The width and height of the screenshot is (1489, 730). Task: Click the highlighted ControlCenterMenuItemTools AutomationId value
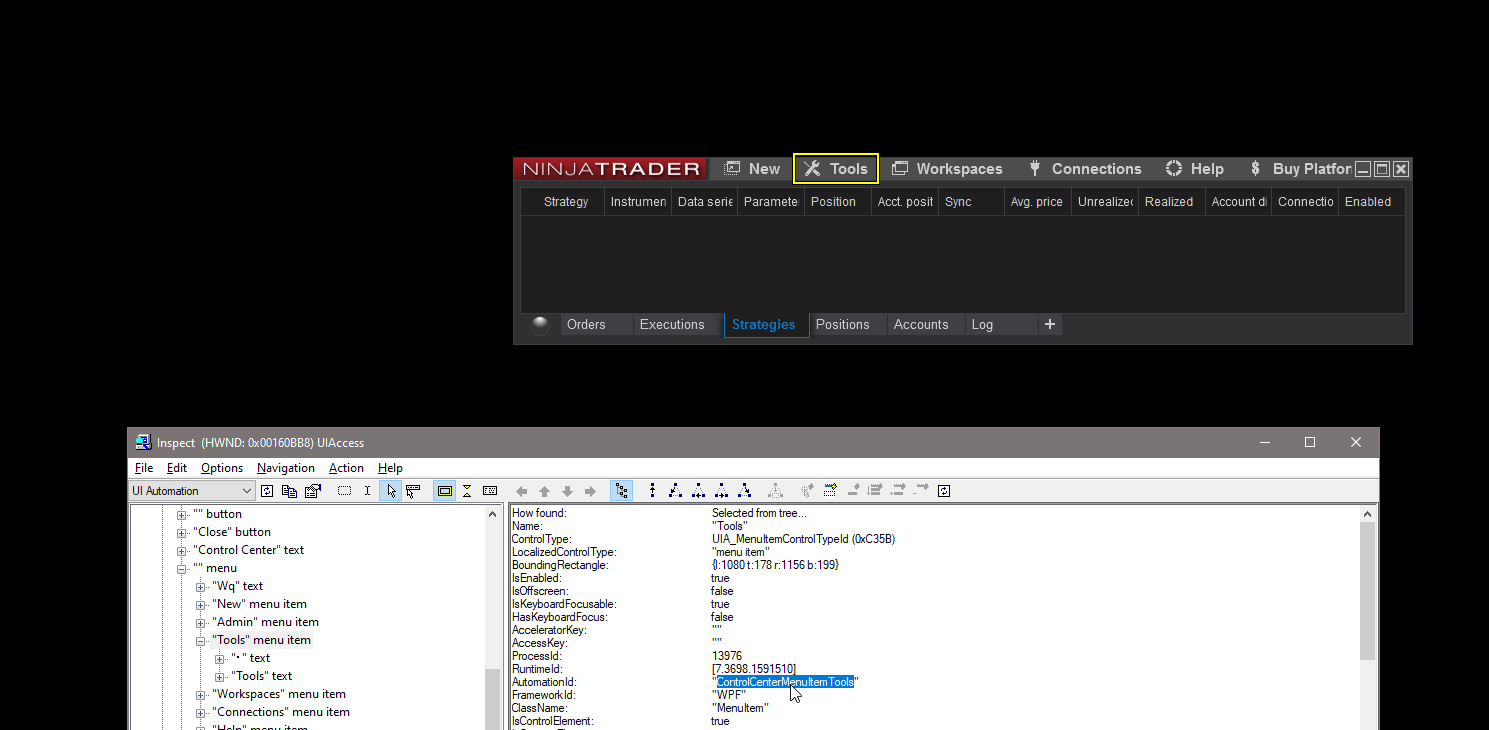tap(785, 682)
